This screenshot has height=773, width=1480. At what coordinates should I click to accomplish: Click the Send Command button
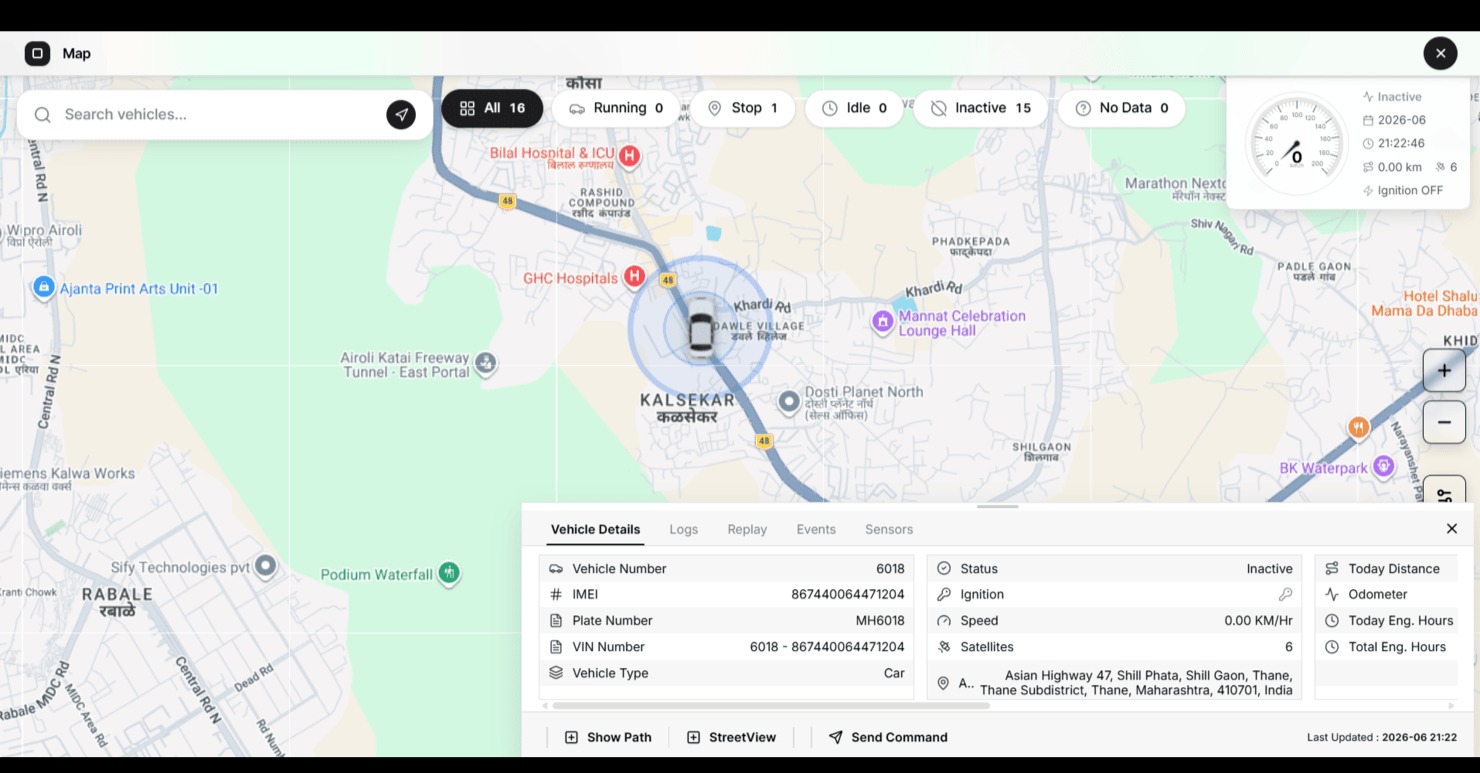coord(888,737)
